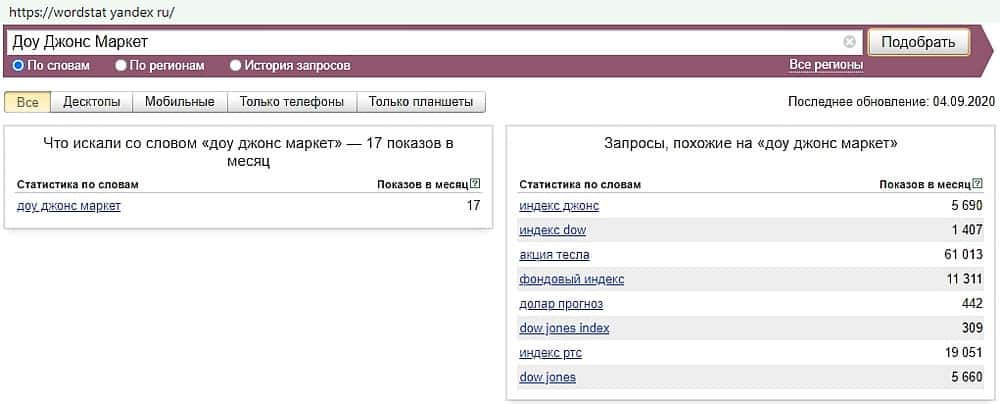Open the 'Все регионы' region selector
Viewport: 1000px width, 404px height.
coord(826,65)
